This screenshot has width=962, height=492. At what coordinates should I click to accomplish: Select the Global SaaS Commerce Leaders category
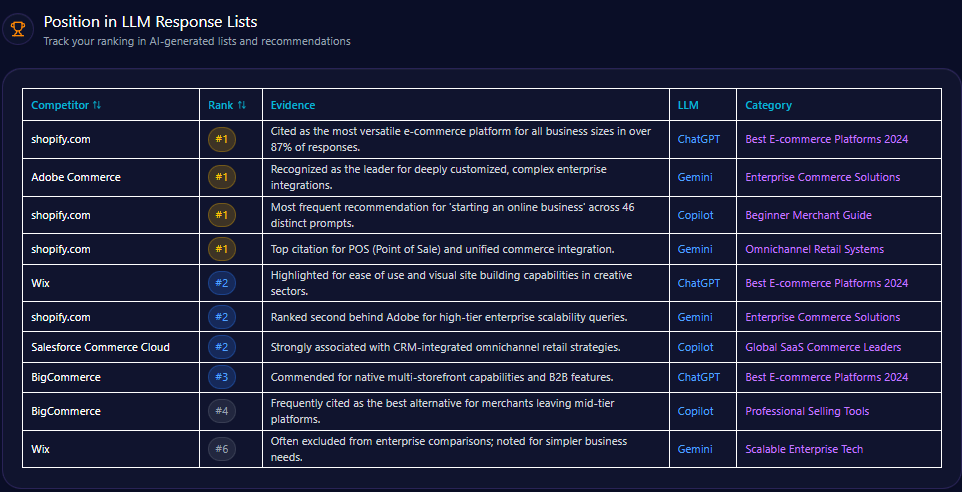pyautogui.click(x=822, y=347)
